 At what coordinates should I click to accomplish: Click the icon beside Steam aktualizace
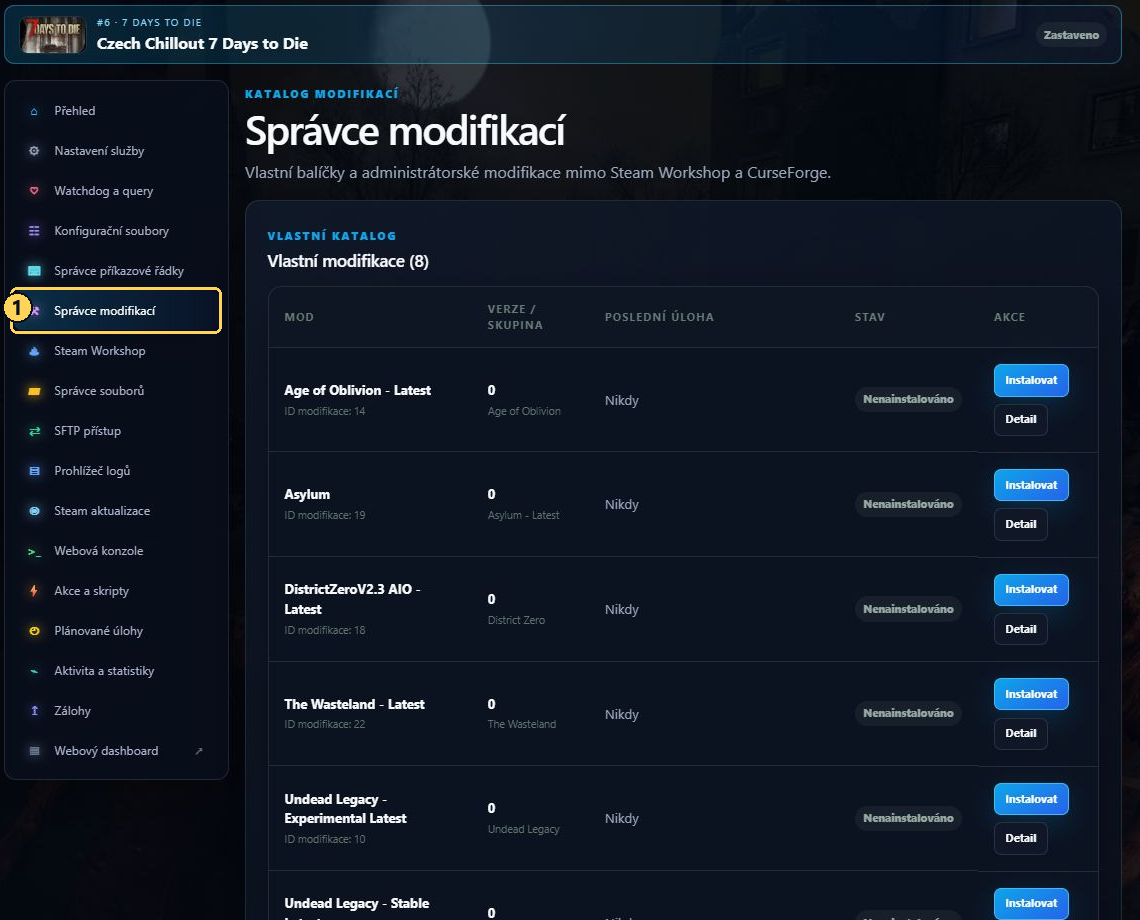point(34,511)
